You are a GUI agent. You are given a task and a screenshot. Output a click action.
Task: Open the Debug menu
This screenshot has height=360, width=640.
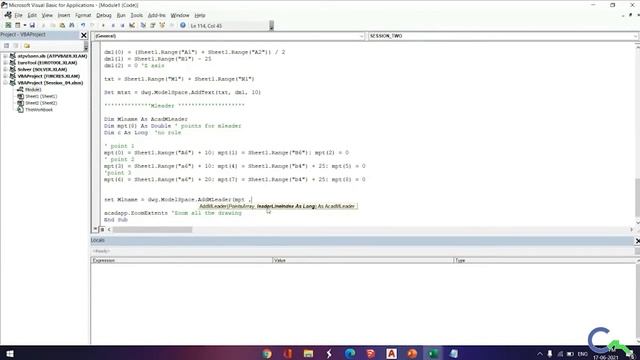coord(104,15)
